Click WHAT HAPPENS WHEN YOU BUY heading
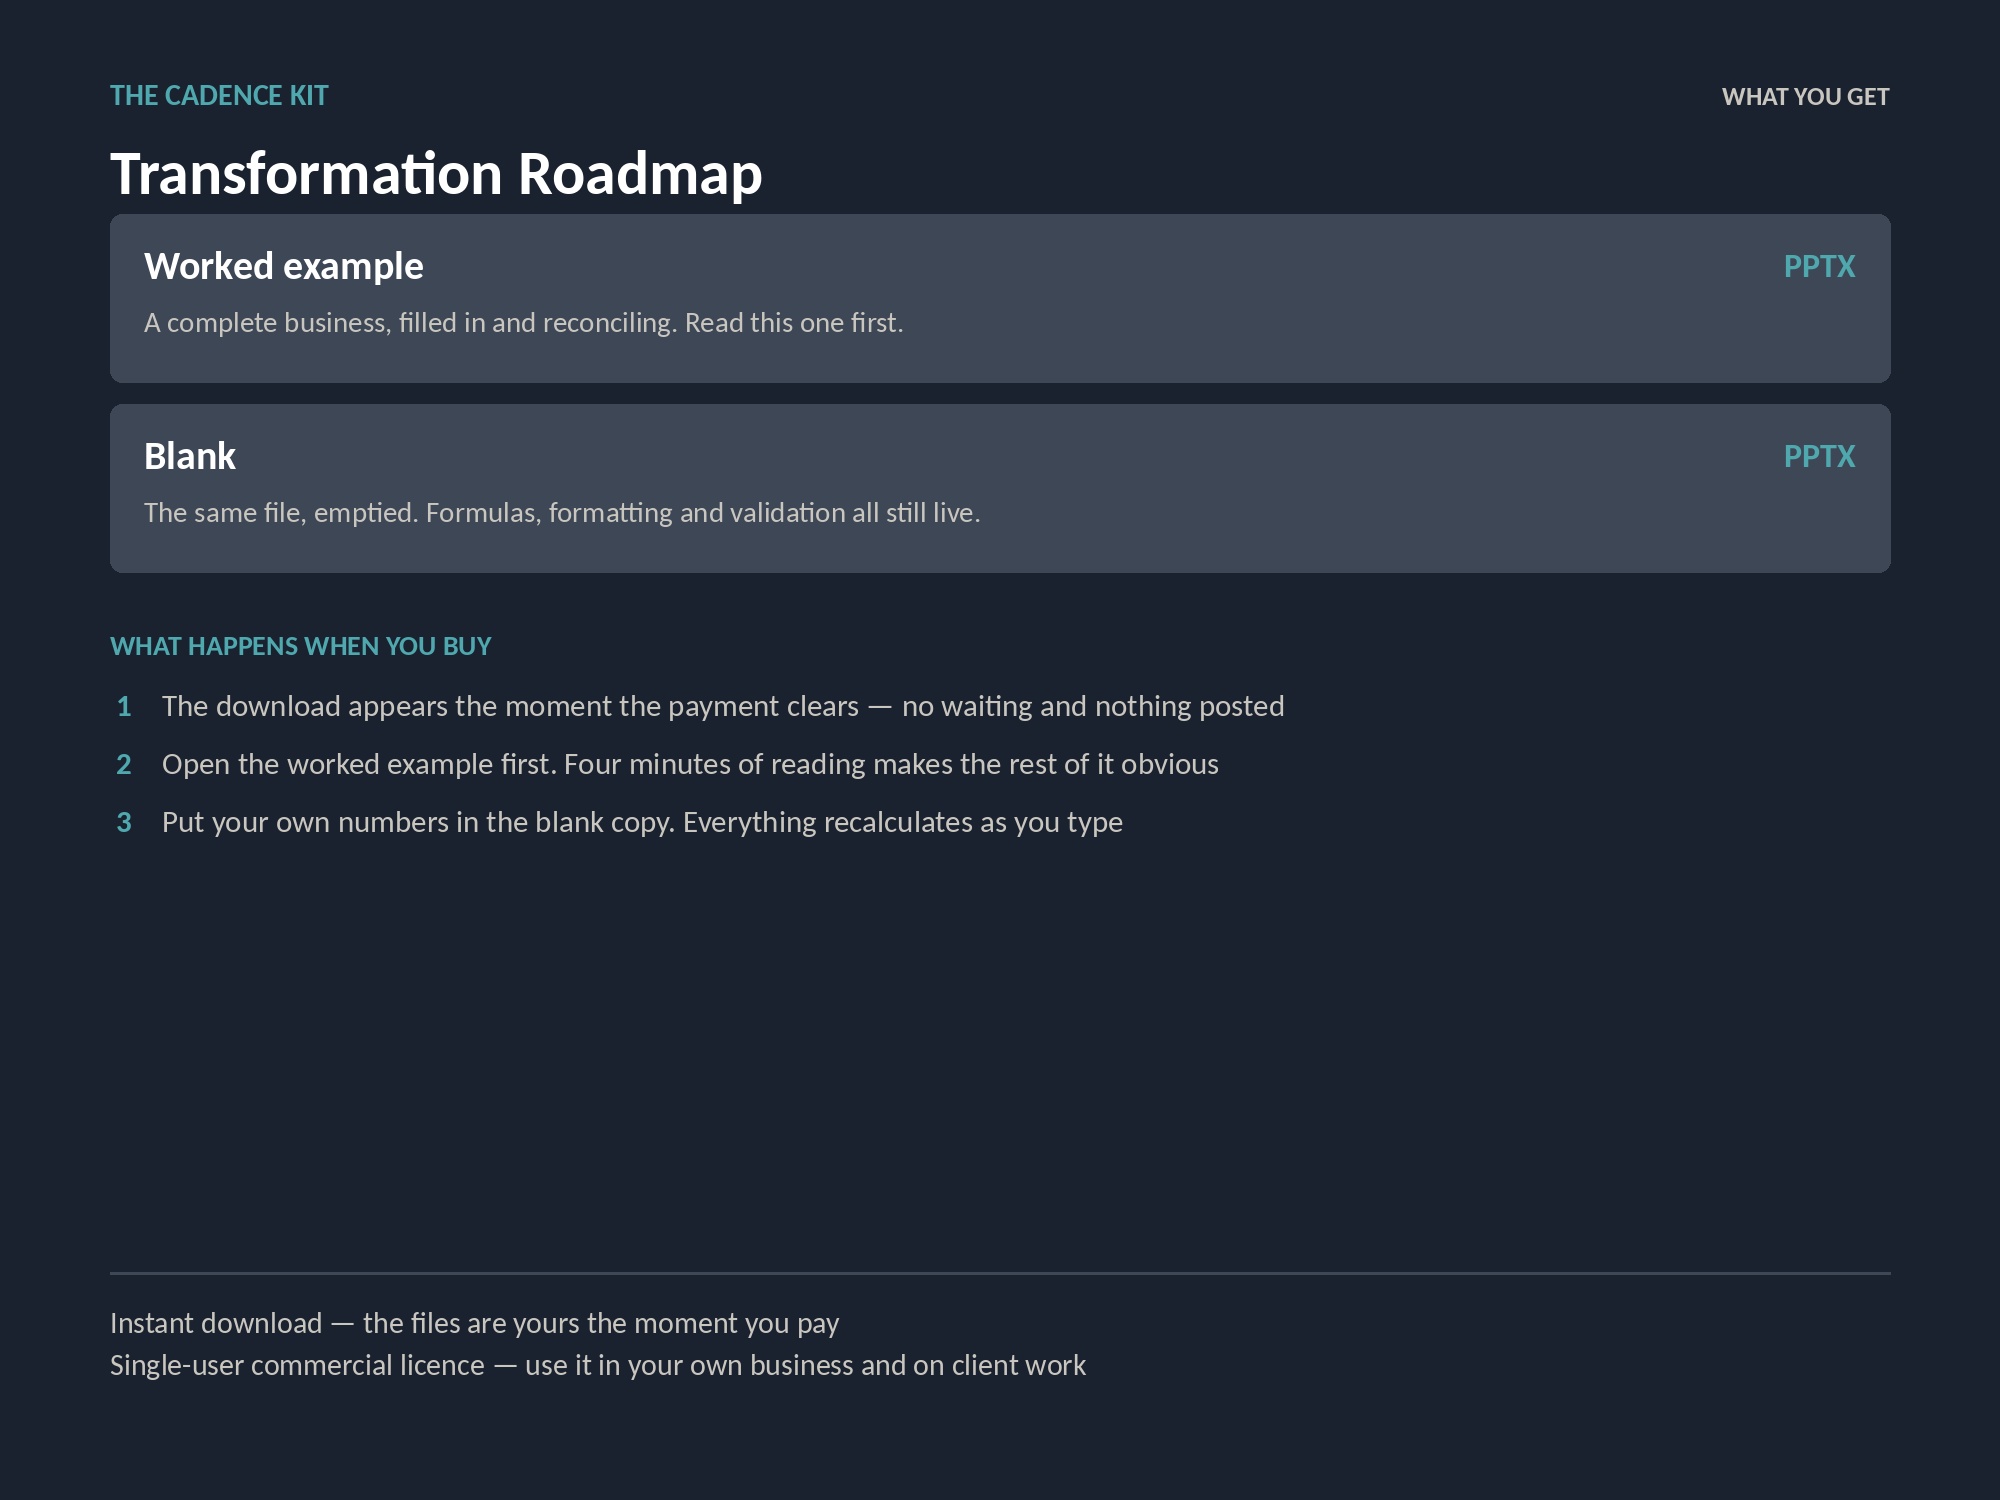 point(300,647)
